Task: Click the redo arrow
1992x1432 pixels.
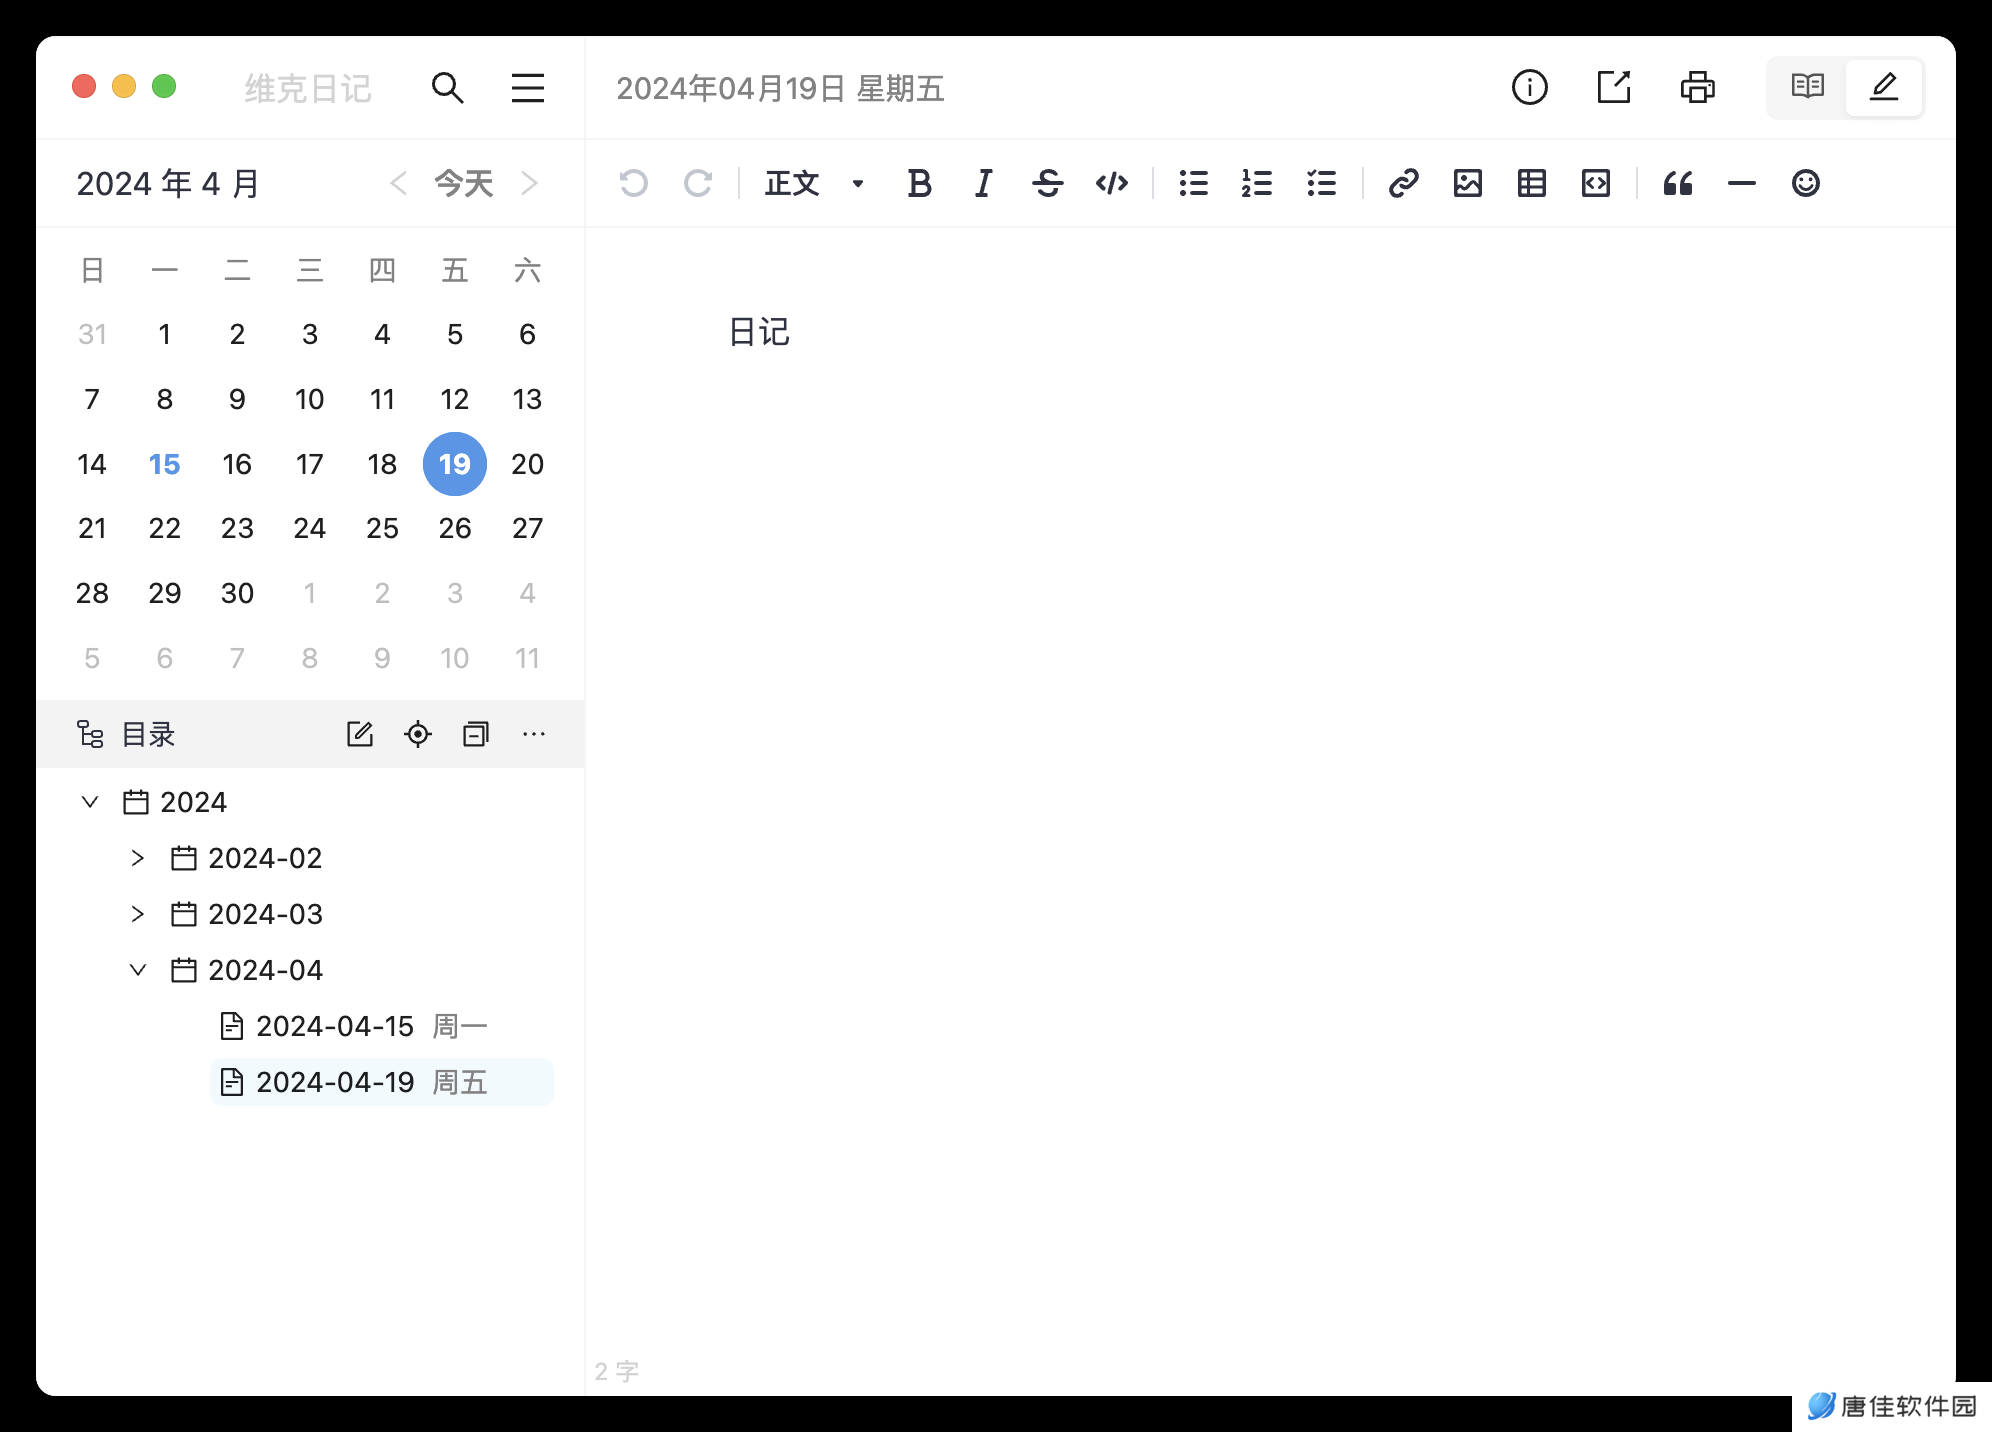Action: [698, 183]
